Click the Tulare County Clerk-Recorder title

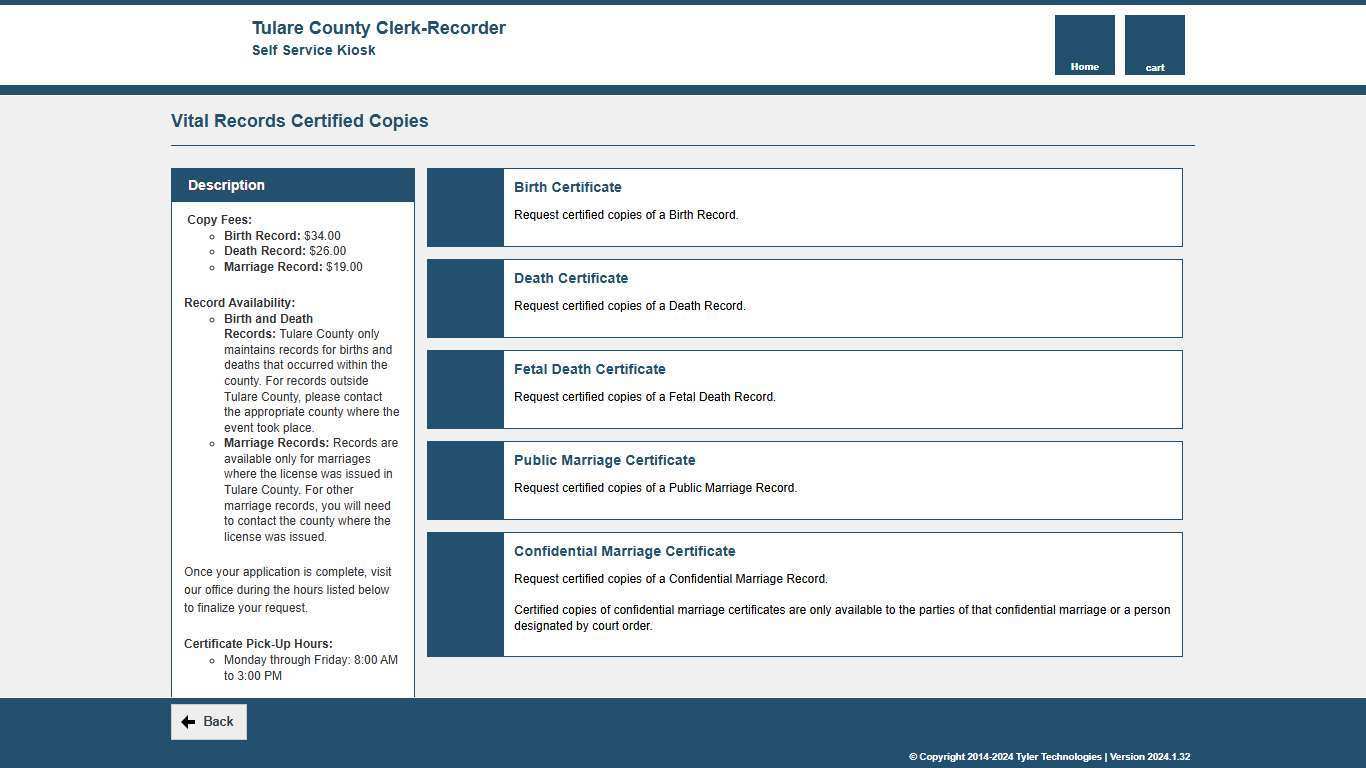tap(378, 28)
